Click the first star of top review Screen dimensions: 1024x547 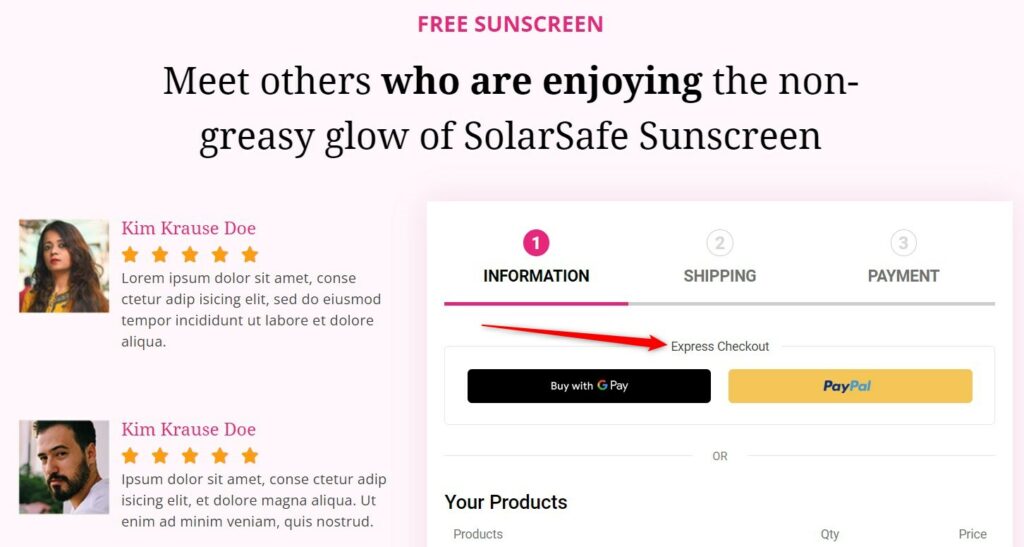pyautogui.click(x=130, y=254)
